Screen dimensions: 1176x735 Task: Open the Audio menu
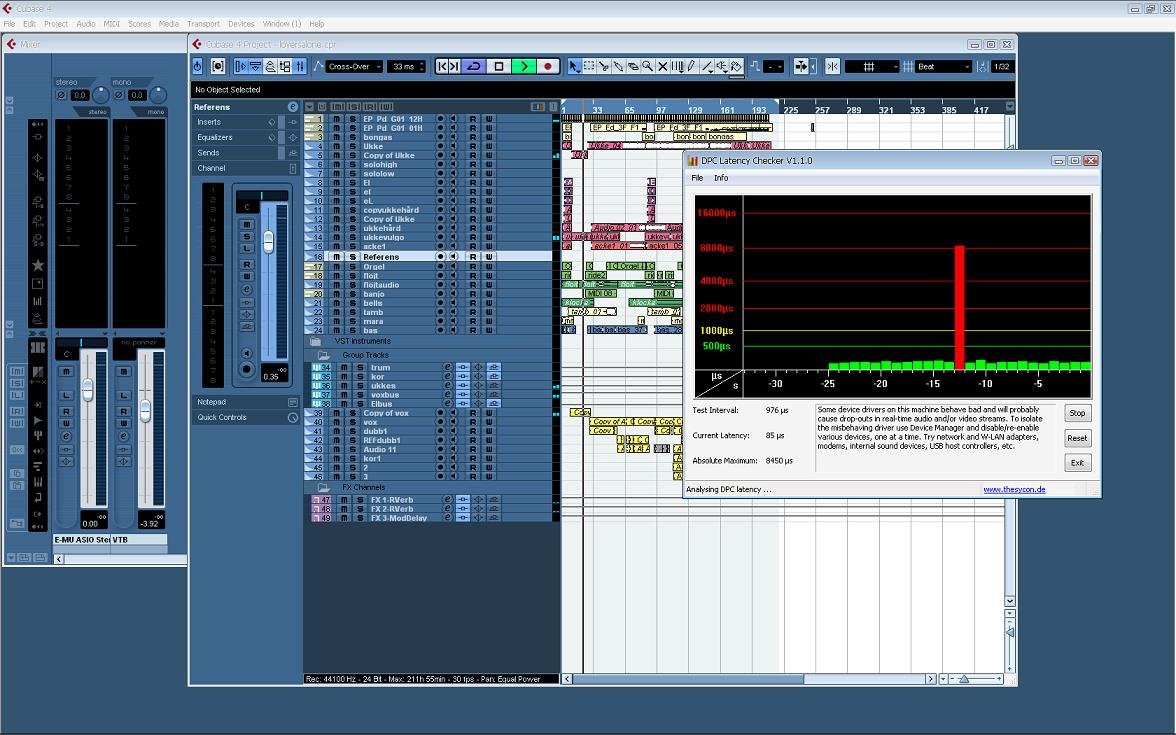click(x=86, y=24)
